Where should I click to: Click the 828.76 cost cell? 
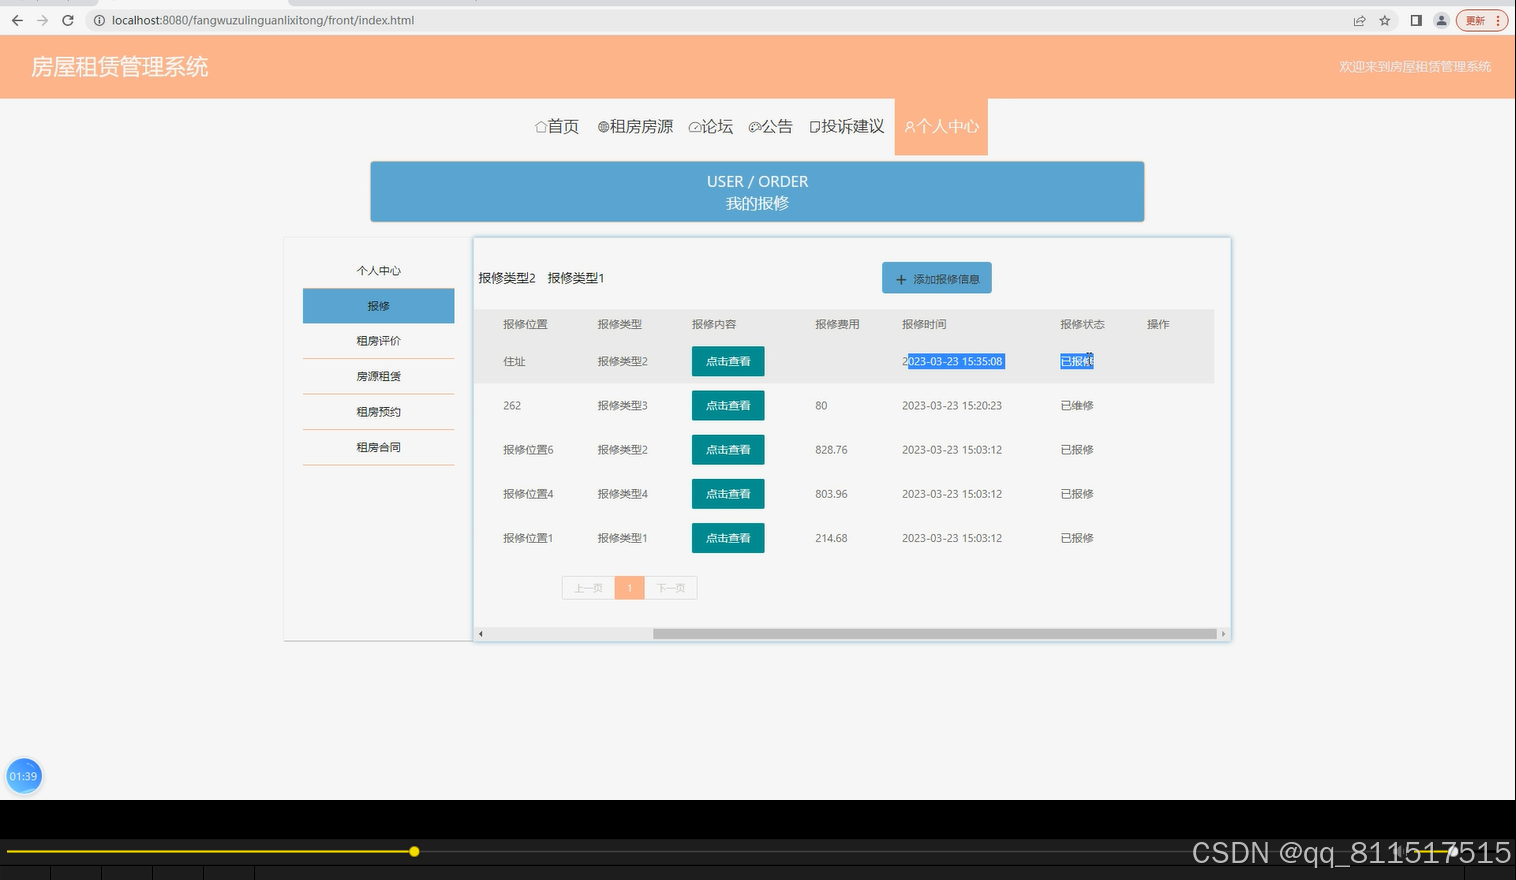pos(831,450)
